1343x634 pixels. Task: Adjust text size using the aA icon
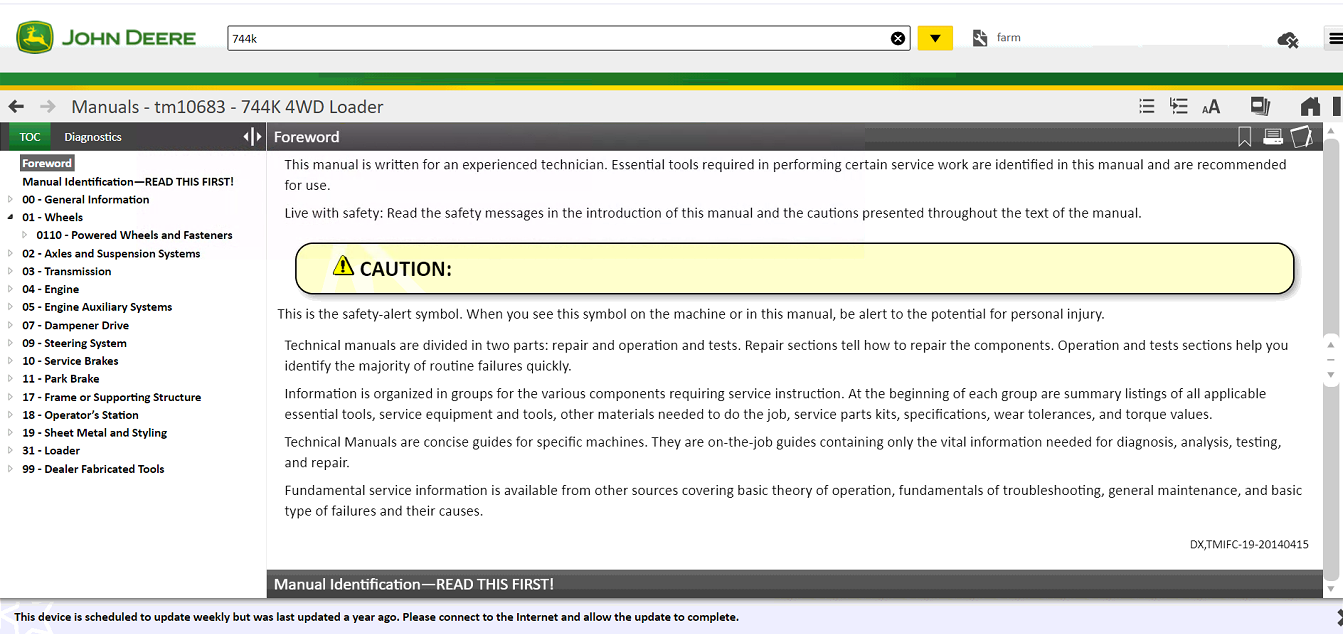(1211, 106)
